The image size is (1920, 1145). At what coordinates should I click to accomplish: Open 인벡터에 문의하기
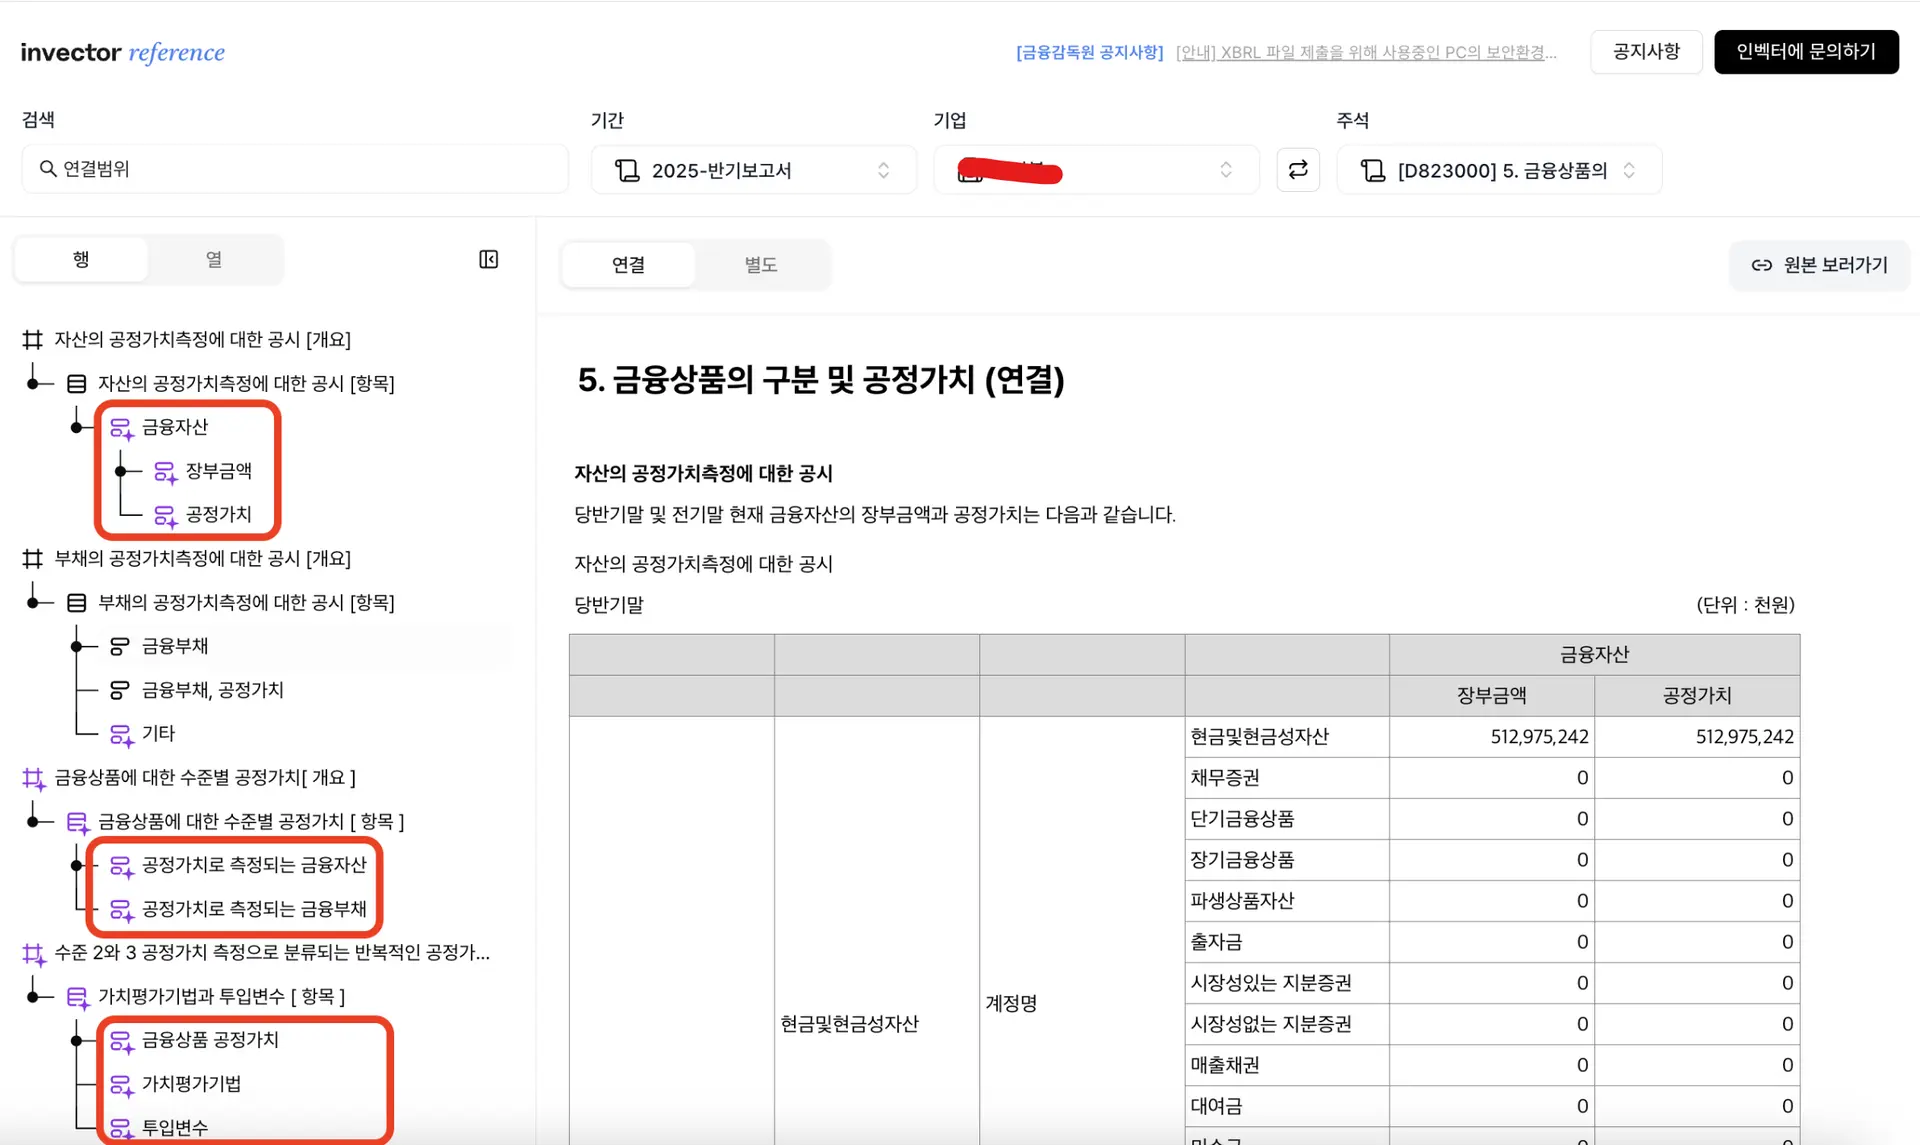point(1806,52)
